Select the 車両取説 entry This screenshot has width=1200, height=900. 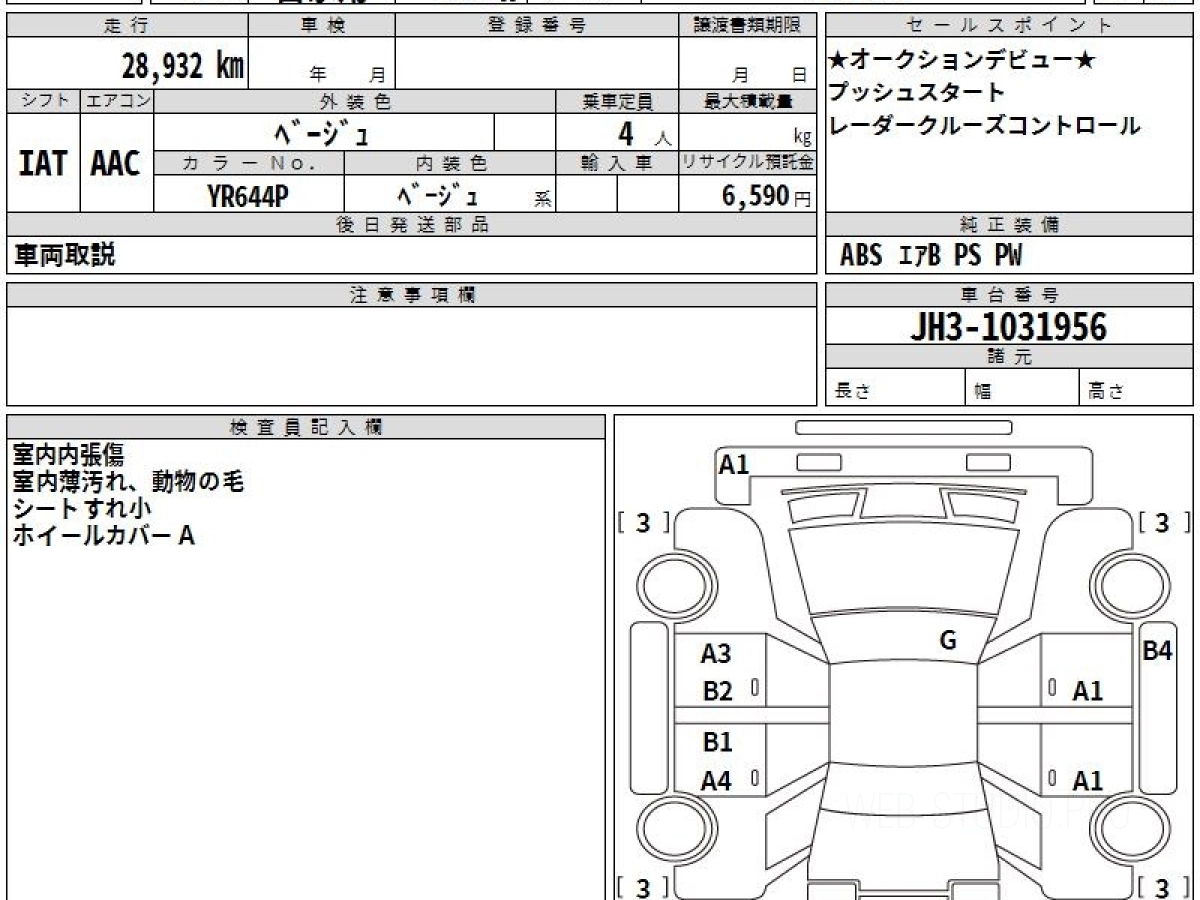tap(64, 255)
